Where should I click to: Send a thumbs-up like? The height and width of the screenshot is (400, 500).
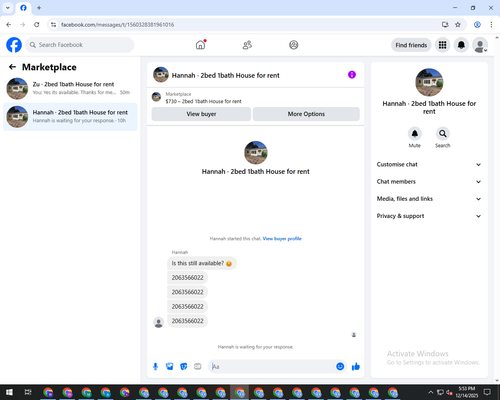[x=356, y=367]
